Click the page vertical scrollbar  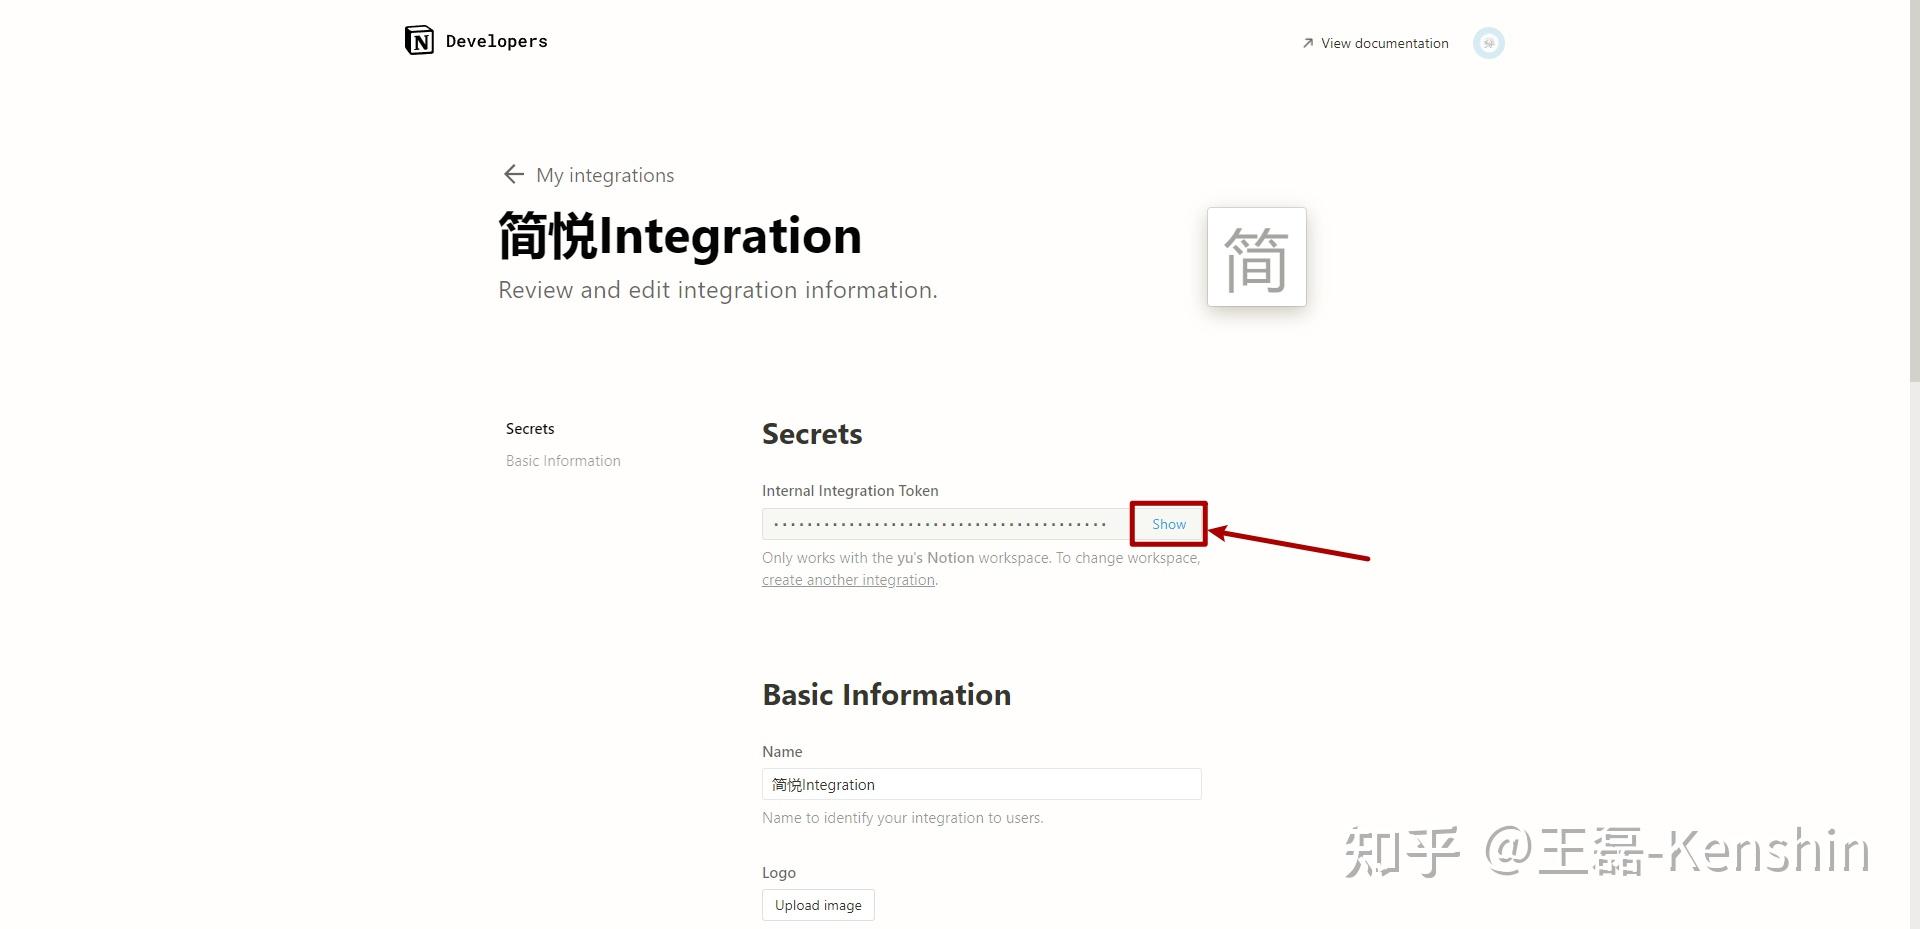1914,190
